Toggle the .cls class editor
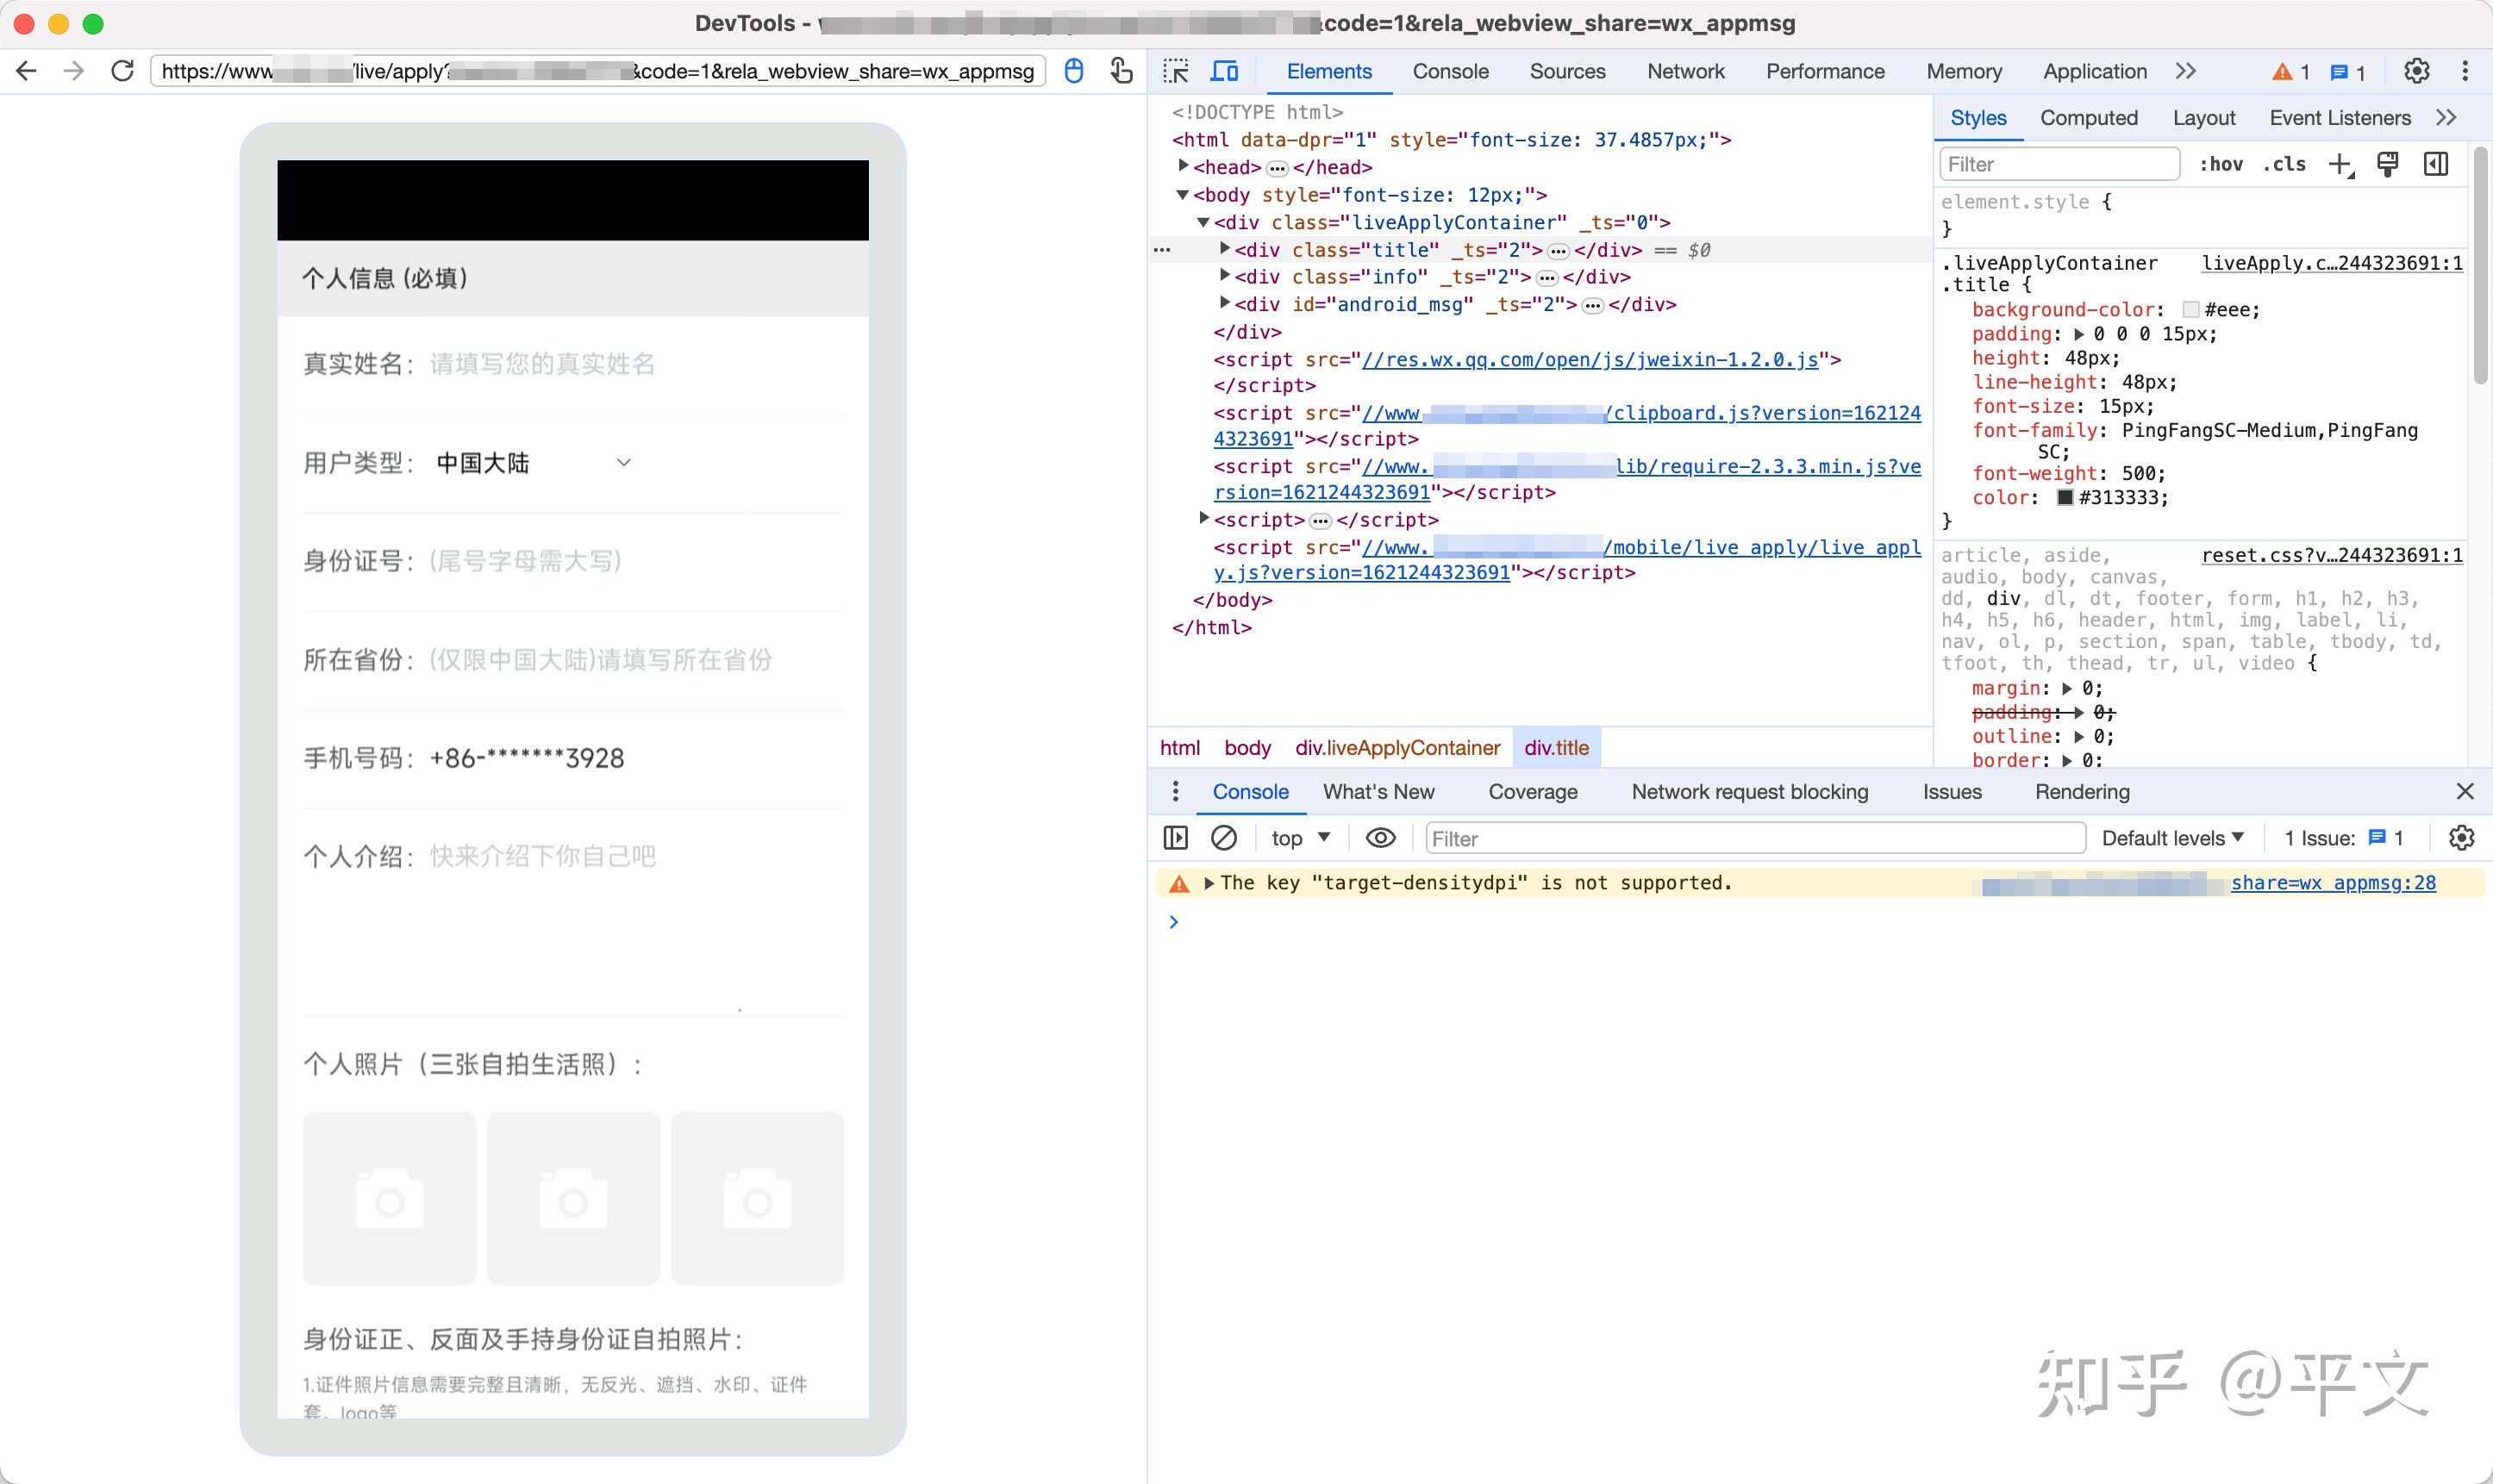Screen dimensions: 2493x1484 [x=2284, y=164]
